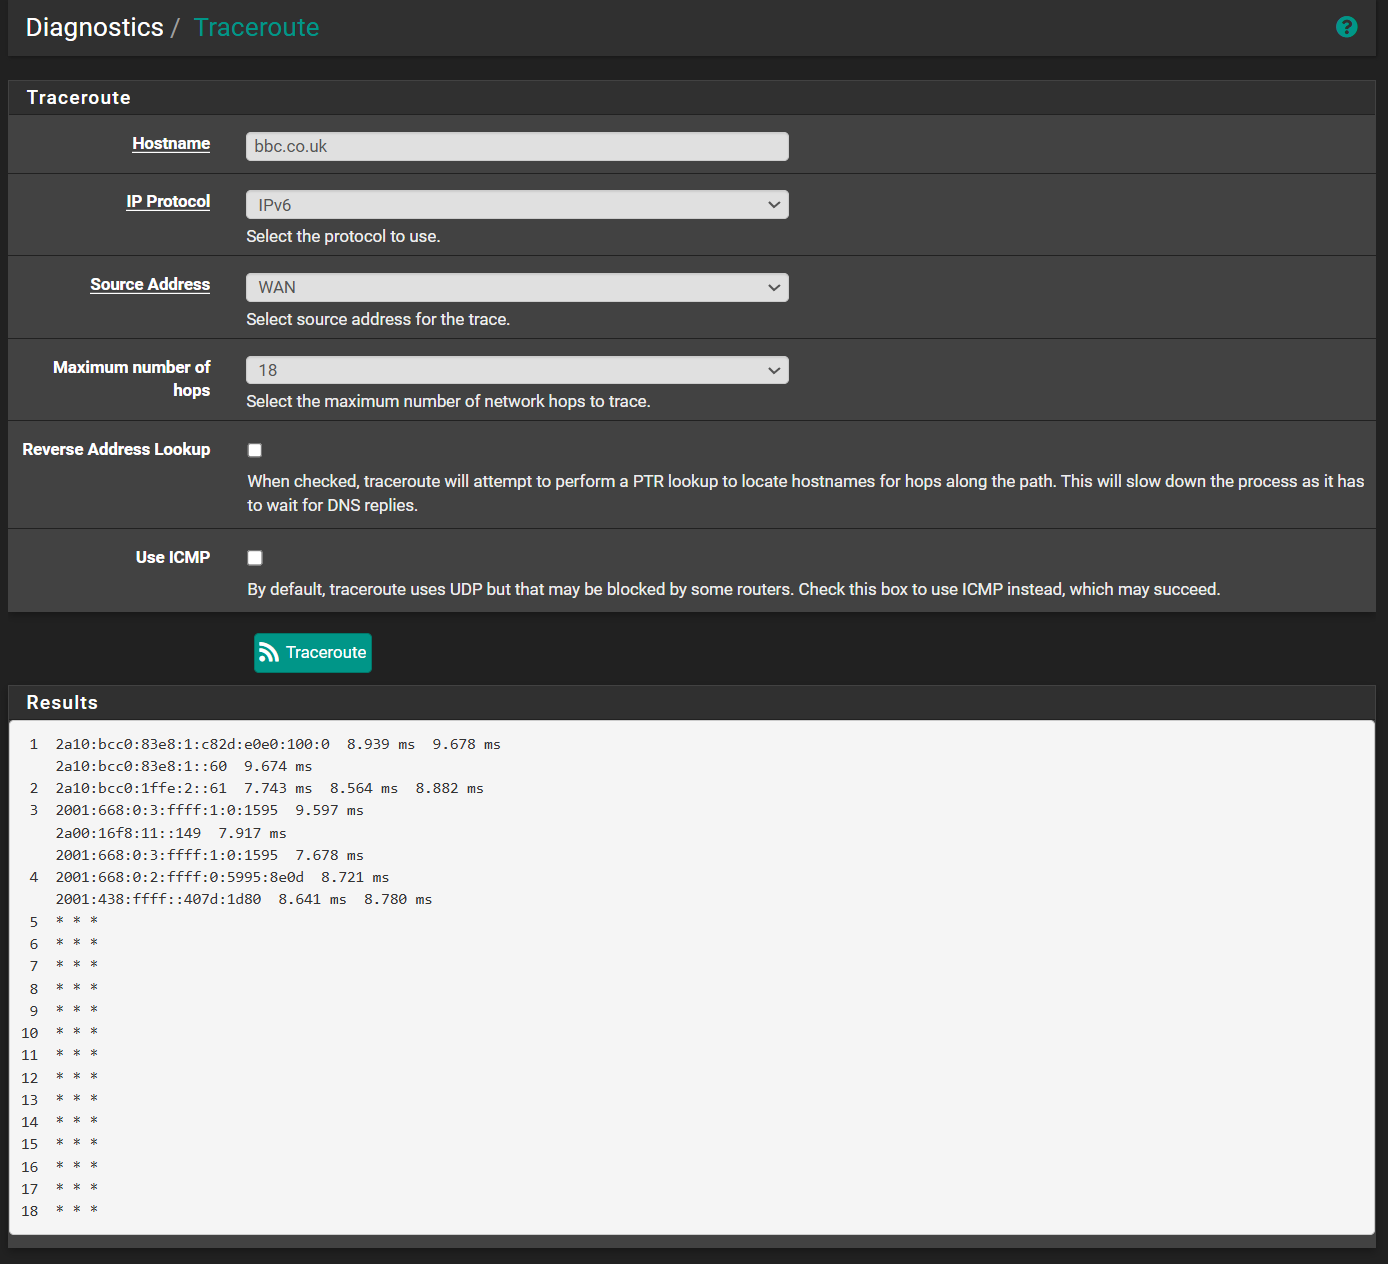Click the Maximum number of hops label

click(x=131, y=378)
